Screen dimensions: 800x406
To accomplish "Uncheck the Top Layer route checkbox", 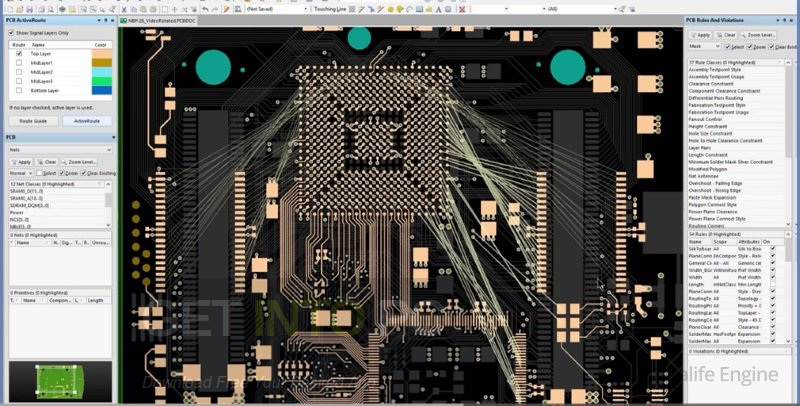I will pos(19,54).
